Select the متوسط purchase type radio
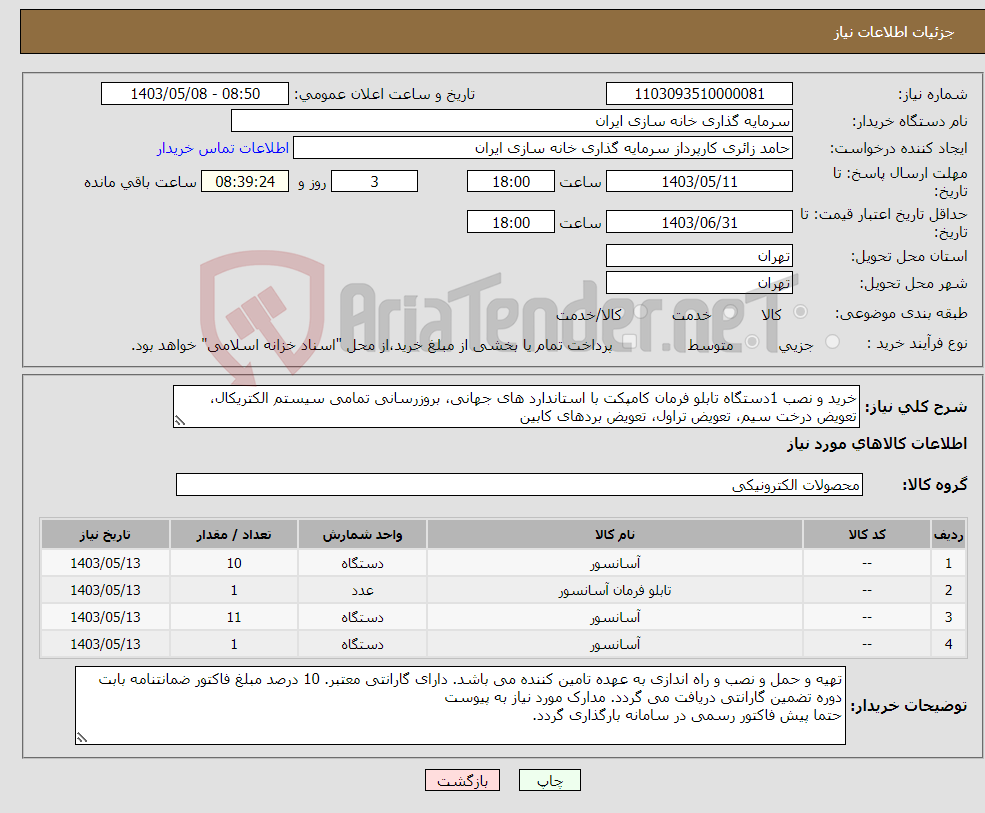 pos(752,342)
